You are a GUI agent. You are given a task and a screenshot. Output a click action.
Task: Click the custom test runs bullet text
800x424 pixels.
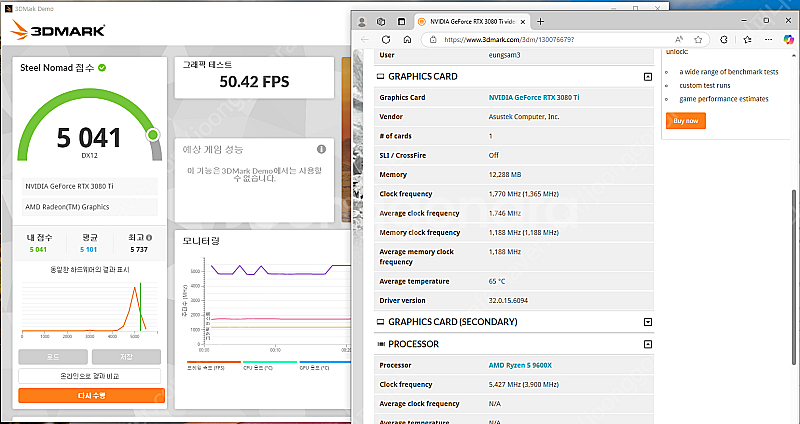pos(705,85)
